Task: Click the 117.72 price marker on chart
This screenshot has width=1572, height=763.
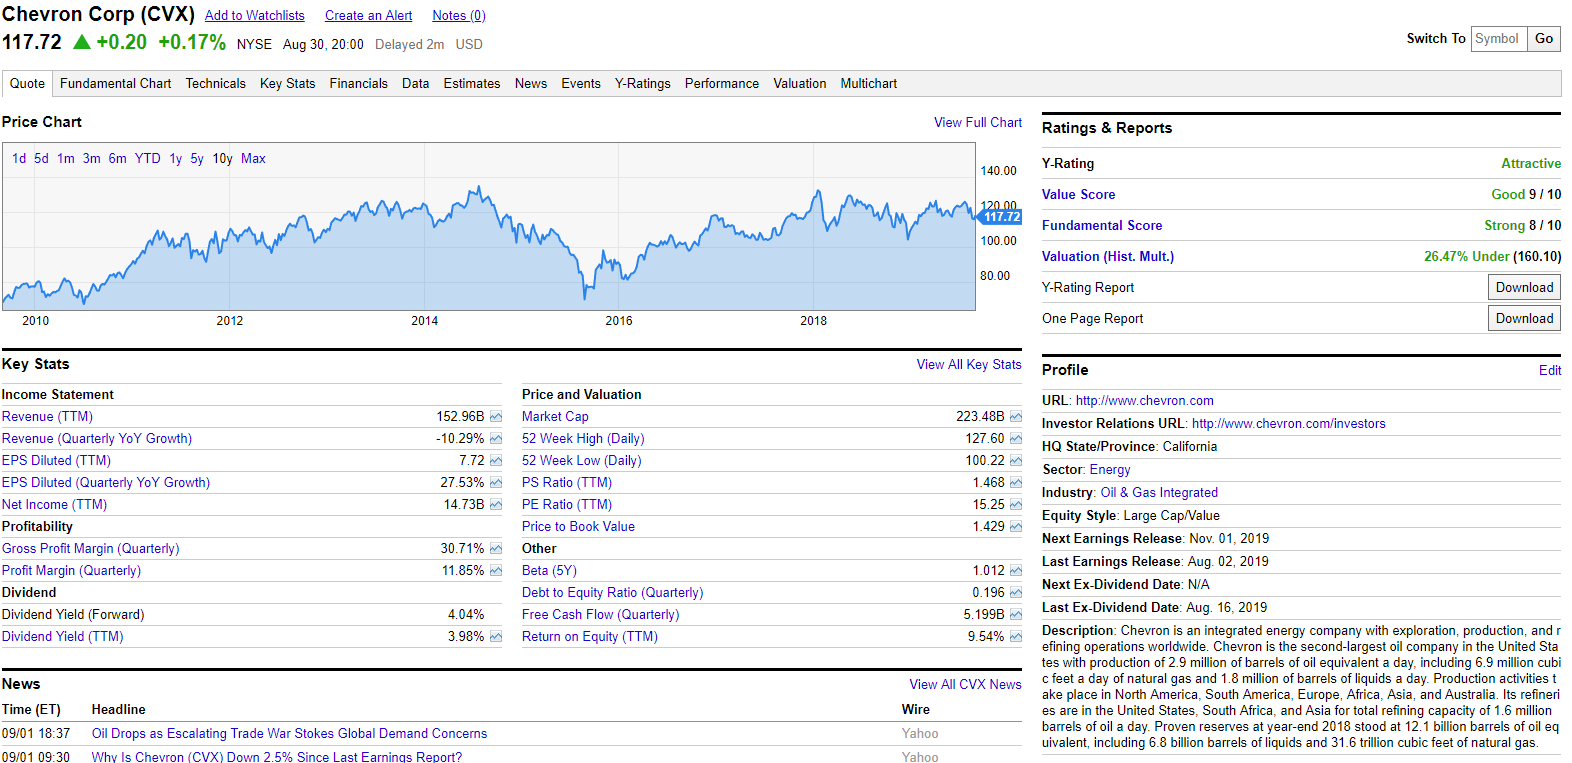Action: coord(1000,217)
